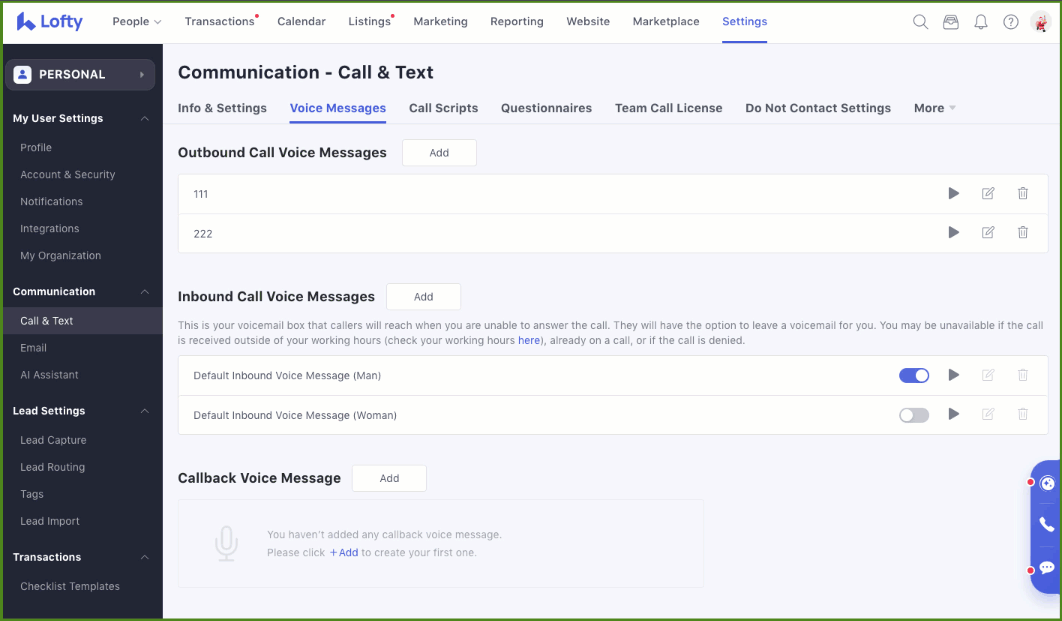This screenshot has width=1062, height=621.
Task: Play the 111 voice message
Action: (x=954, y=194)
